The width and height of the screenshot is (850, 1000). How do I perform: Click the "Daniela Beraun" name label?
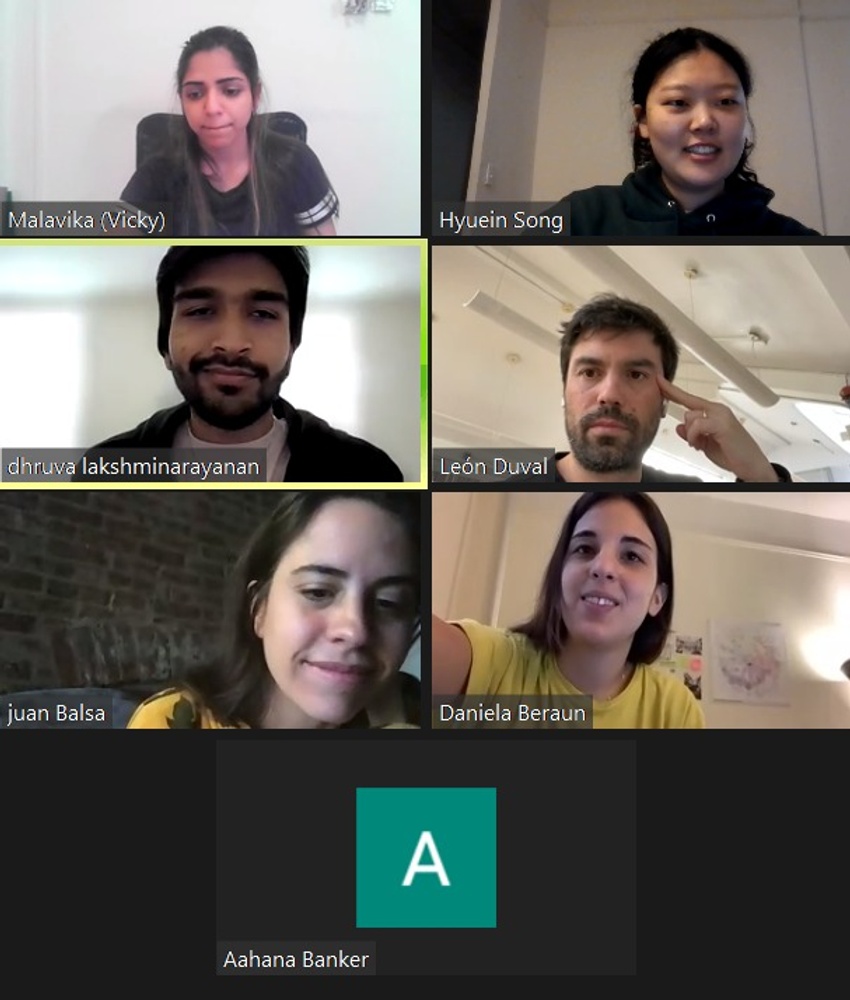513,712
